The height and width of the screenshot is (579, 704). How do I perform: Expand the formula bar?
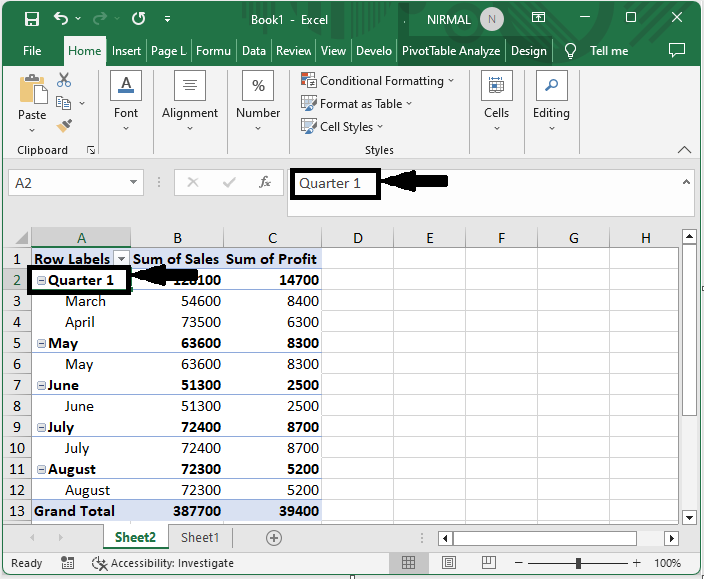coord(686,182)
